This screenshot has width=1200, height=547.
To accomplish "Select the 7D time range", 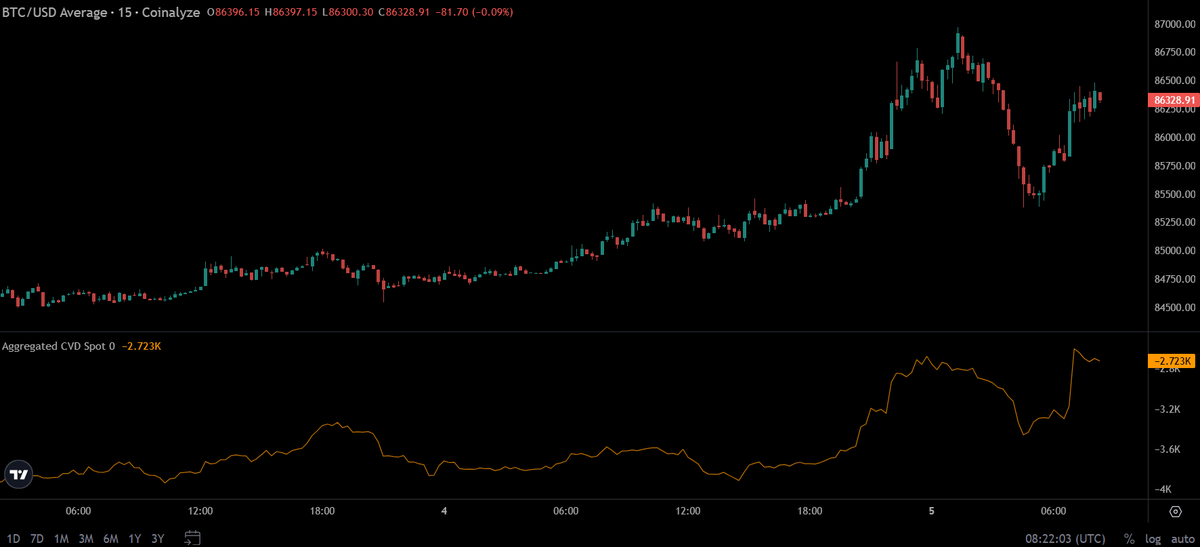I will [37, 539].
